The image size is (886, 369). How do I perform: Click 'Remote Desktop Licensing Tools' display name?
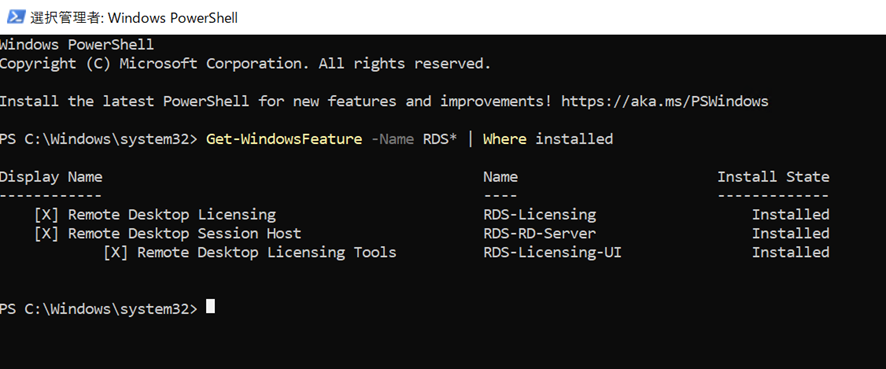click(267, 252)
